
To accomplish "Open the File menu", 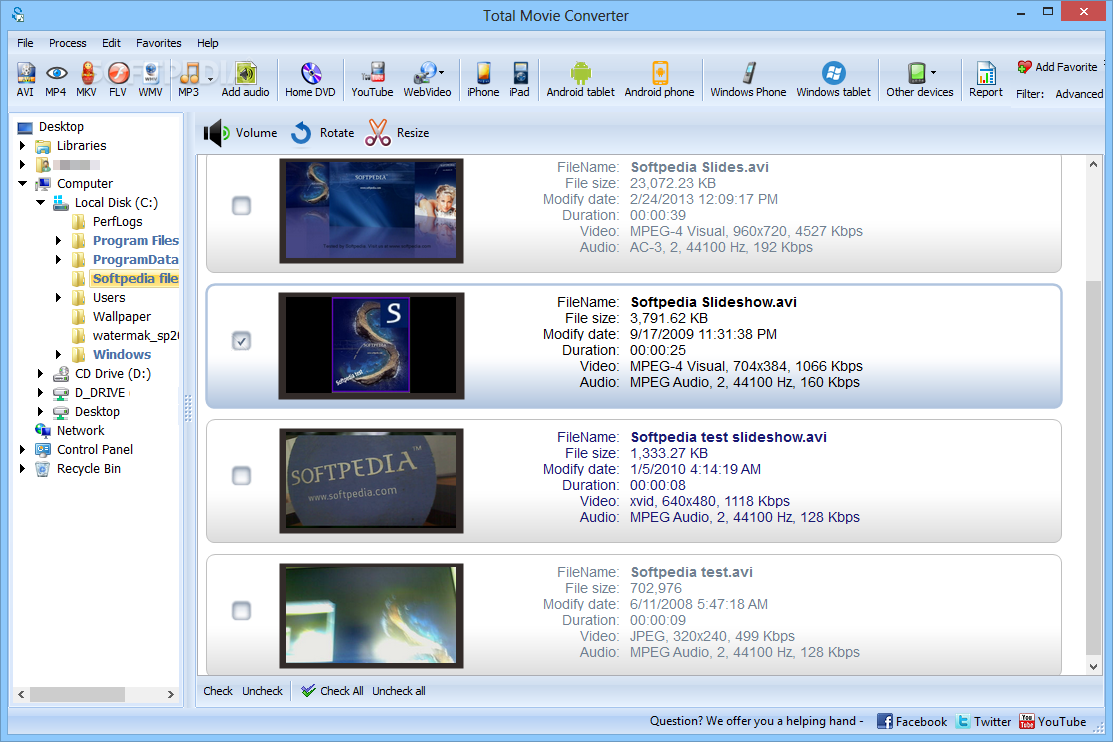I will (x=26, y=43).
